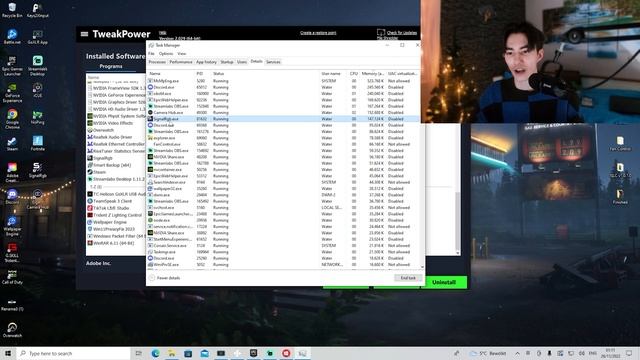Select the Programs tab in TweakPower
640x360 pixels.
click(111, 66)
